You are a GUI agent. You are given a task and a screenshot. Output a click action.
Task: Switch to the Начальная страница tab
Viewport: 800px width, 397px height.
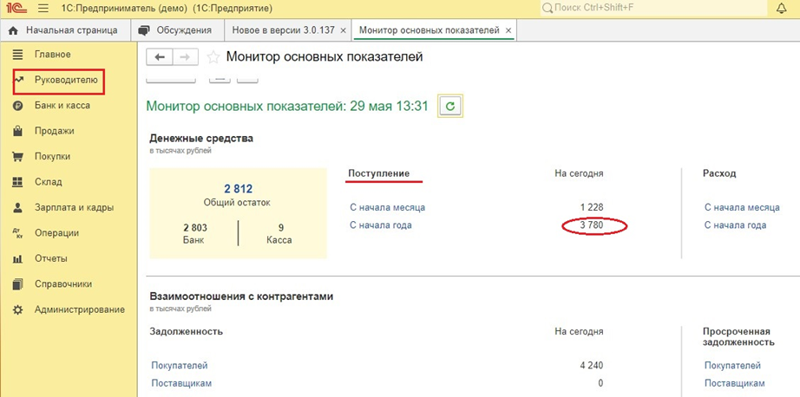pyautogui.click(x=65, y=30)
